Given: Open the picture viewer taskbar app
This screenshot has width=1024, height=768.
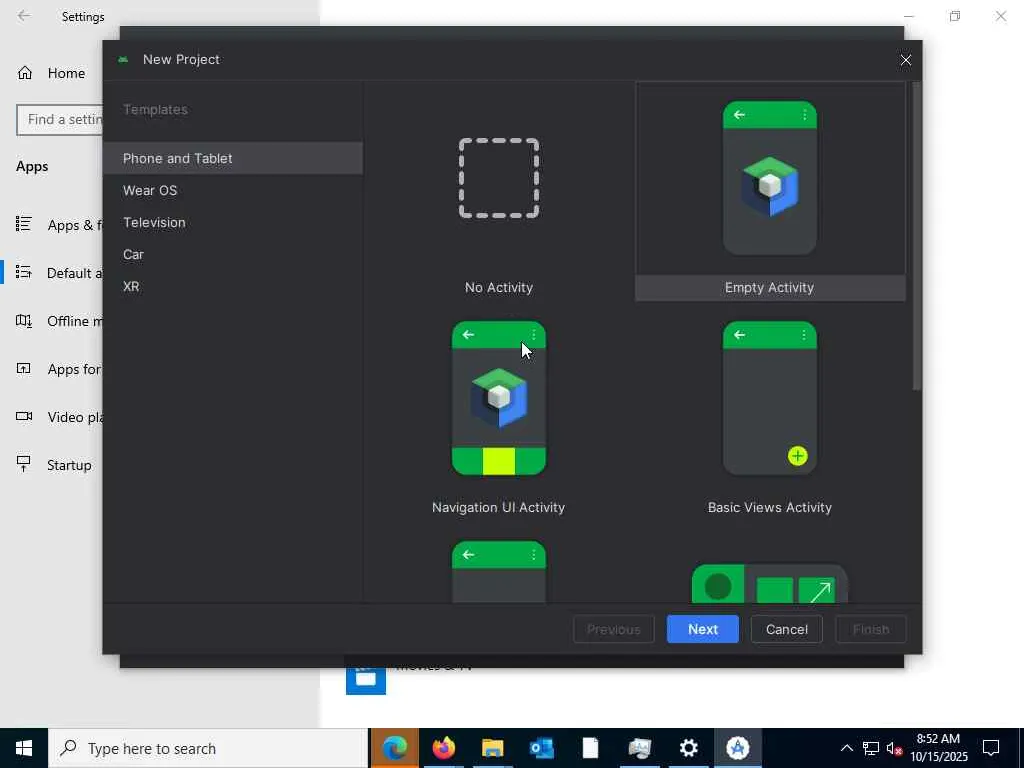Looking at the screenshot, I should pyautogui.click(x=639, y=748).
